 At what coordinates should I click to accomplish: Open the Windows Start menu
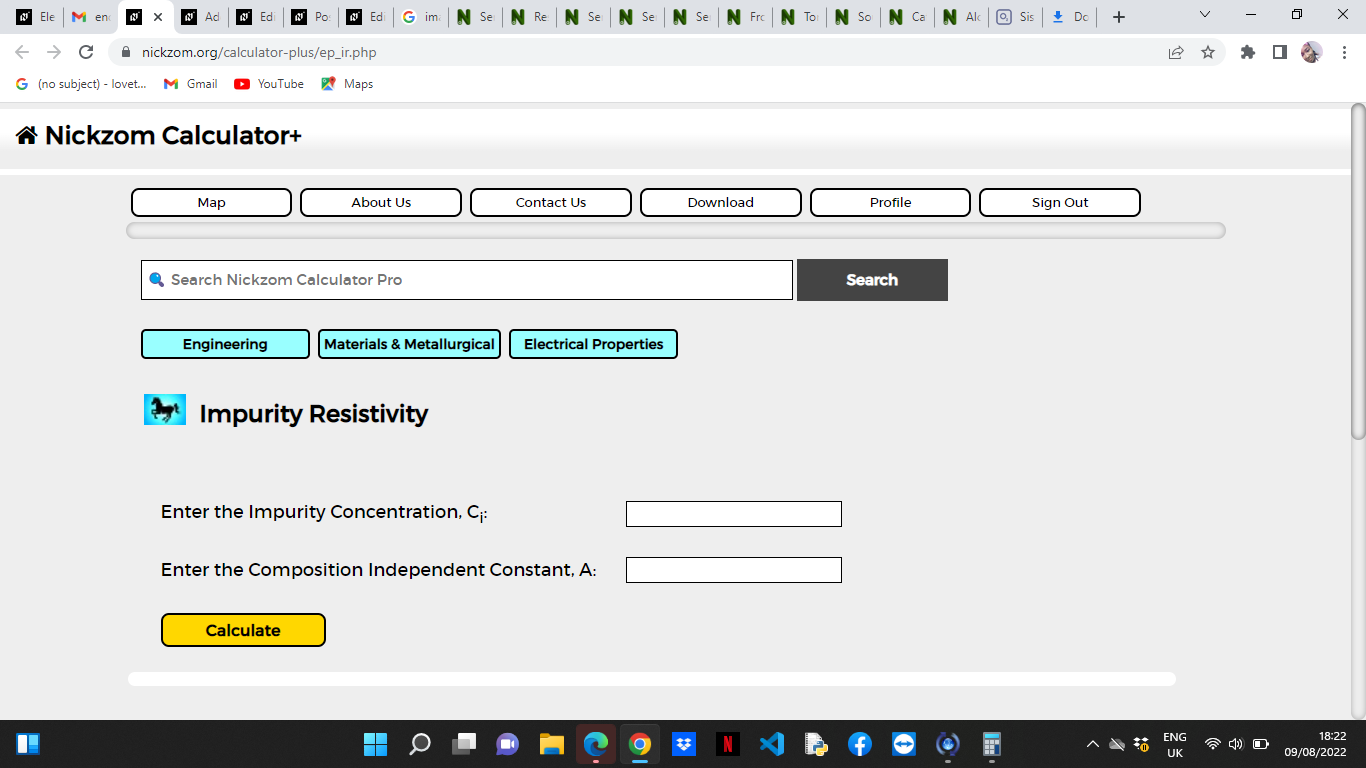tap(375, 744)
